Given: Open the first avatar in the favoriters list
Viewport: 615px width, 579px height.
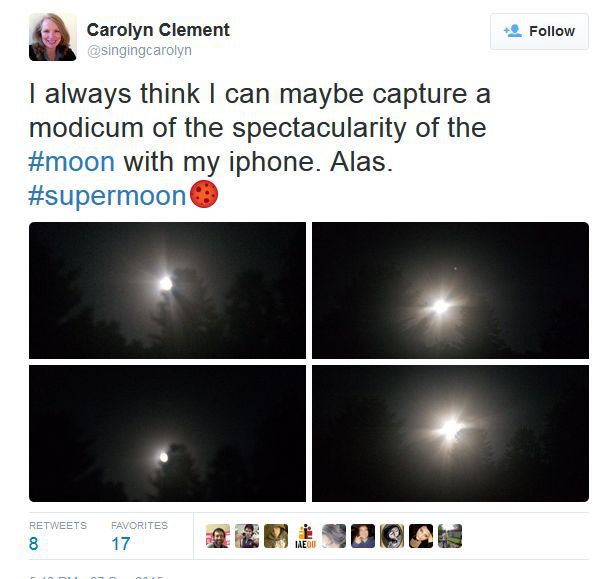Looking at the screenshot, I should click(218, 536).
